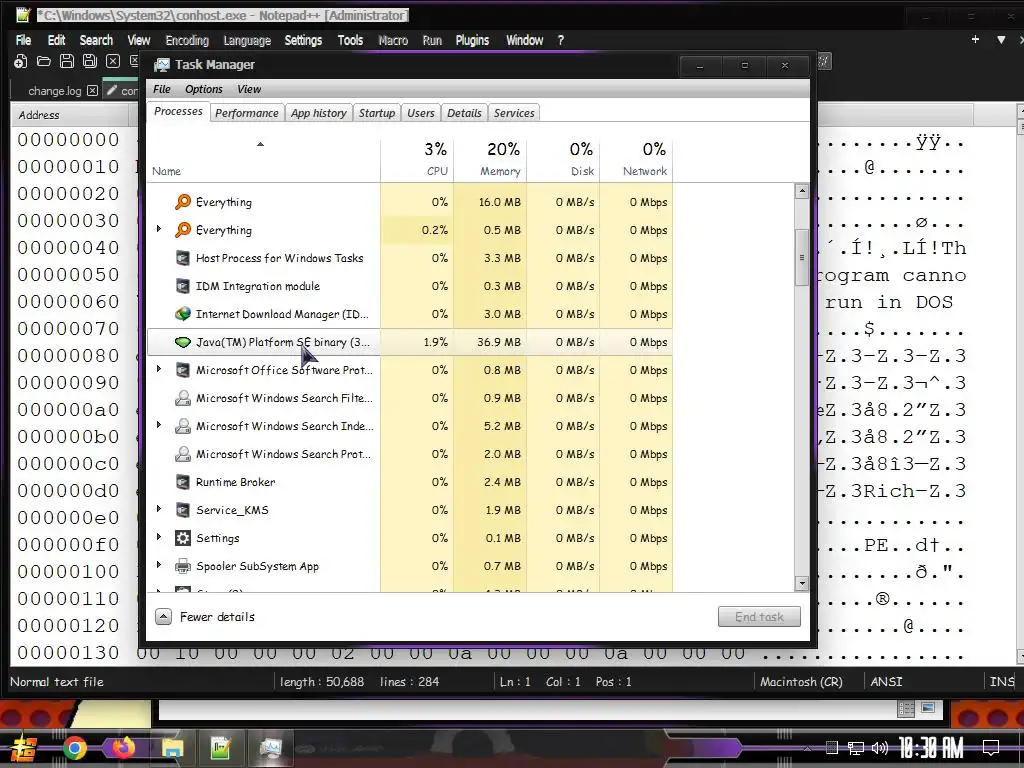Click the Host Process for Windows Tasks icon
This screenshot has width=1024, height=768.
tap(183, 258)
